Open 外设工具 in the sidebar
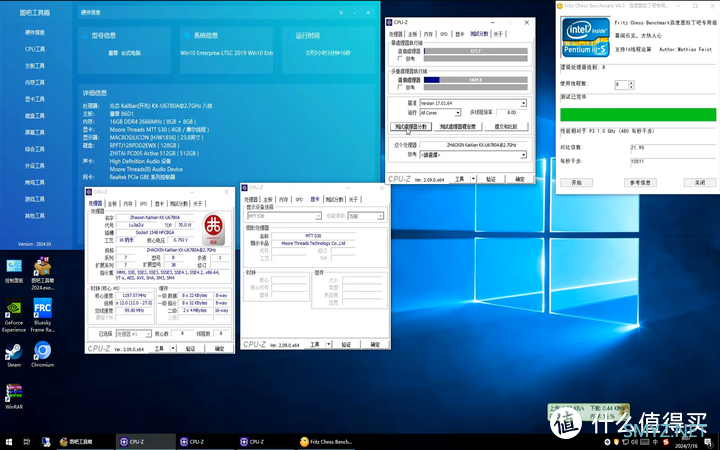 tap(35, 165)
